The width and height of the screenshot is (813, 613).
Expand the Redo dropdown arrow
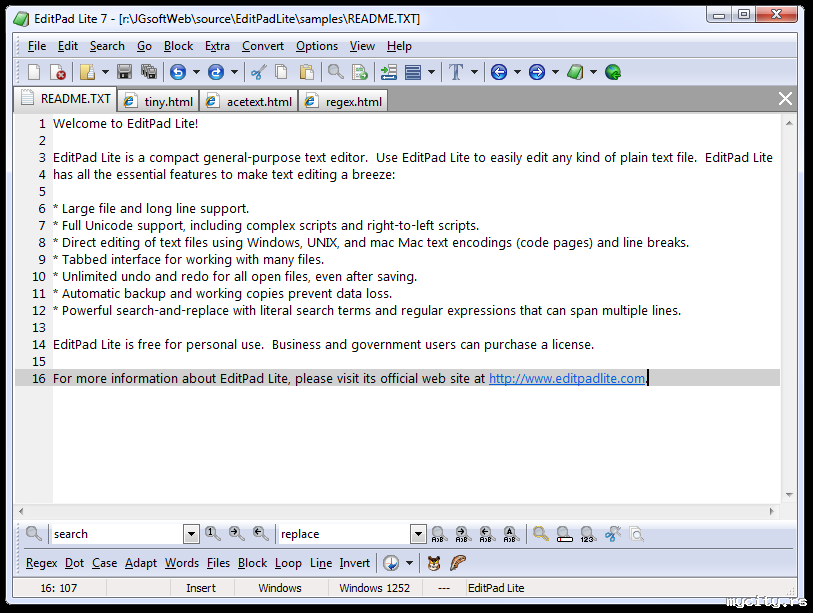point(234,72)
